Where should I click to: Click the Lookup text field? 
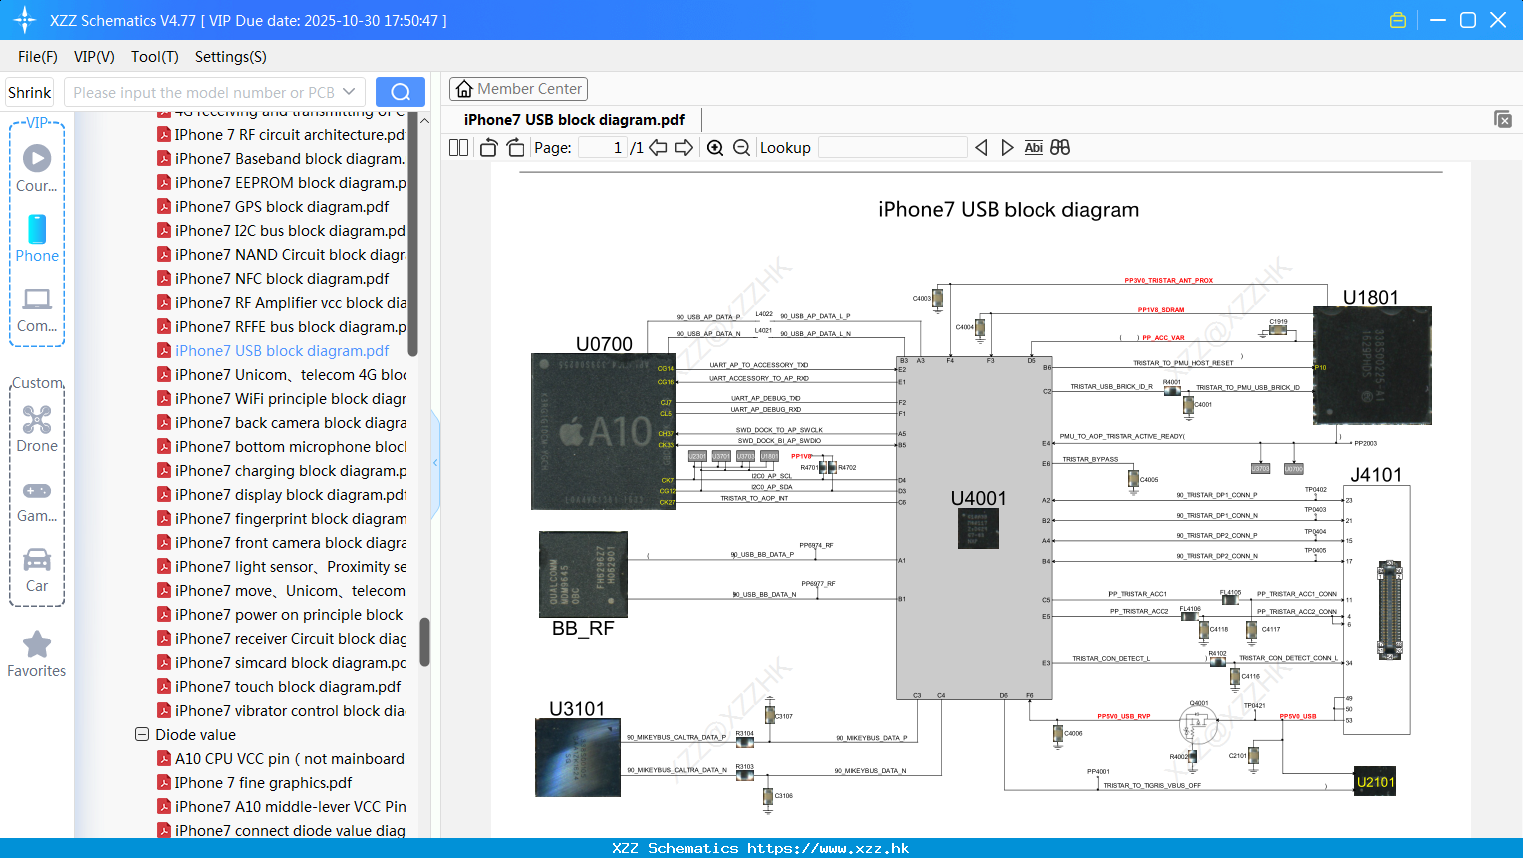(x=892, y=147)
